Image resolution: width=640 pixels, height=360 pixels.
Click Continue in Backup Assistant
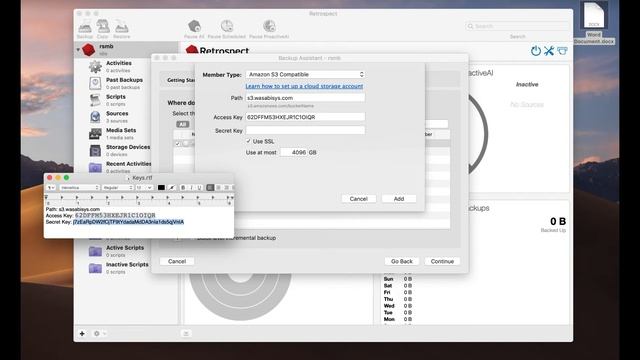(442, 261)
